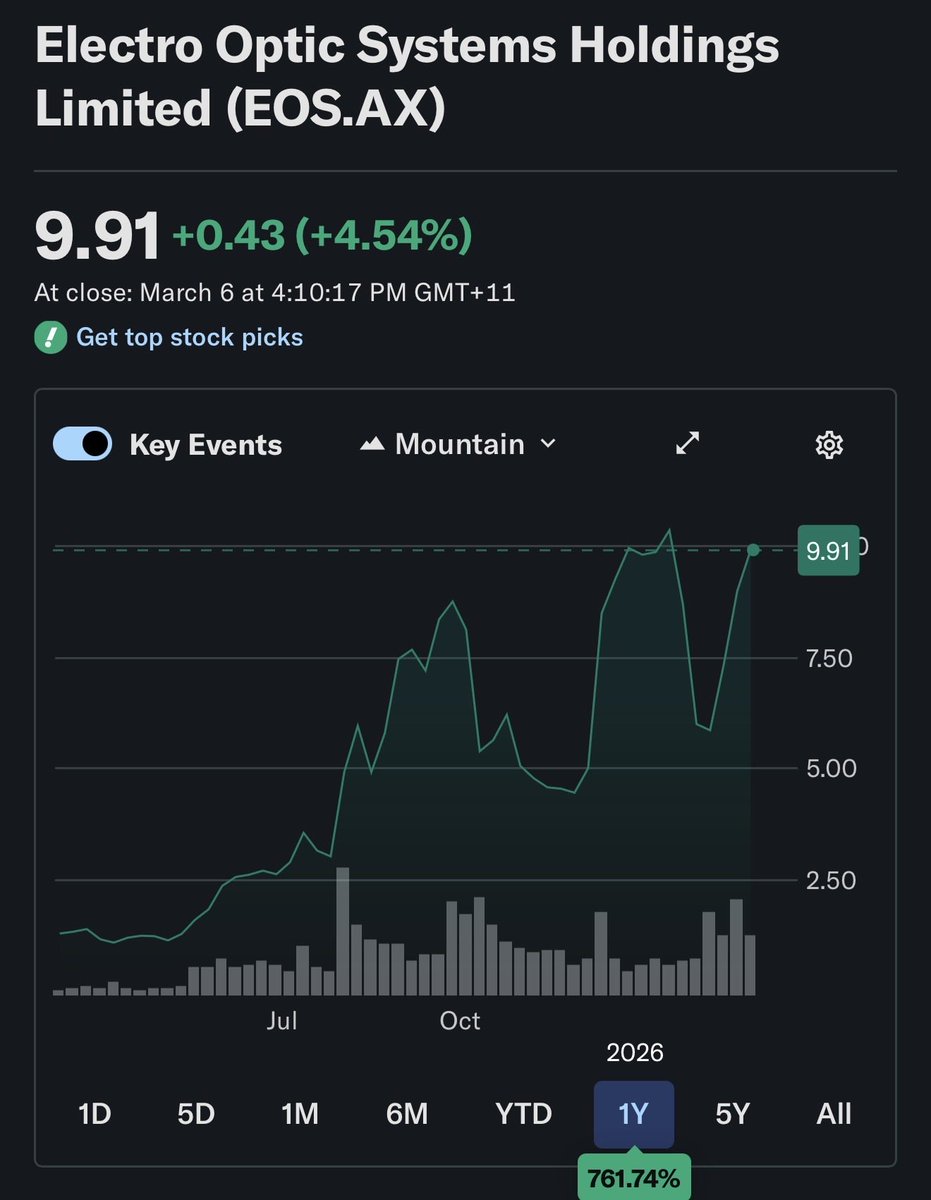Screen dimensions: 931x1200
Task: Click the Mountain chart type icon
Action: pos(372,443)
